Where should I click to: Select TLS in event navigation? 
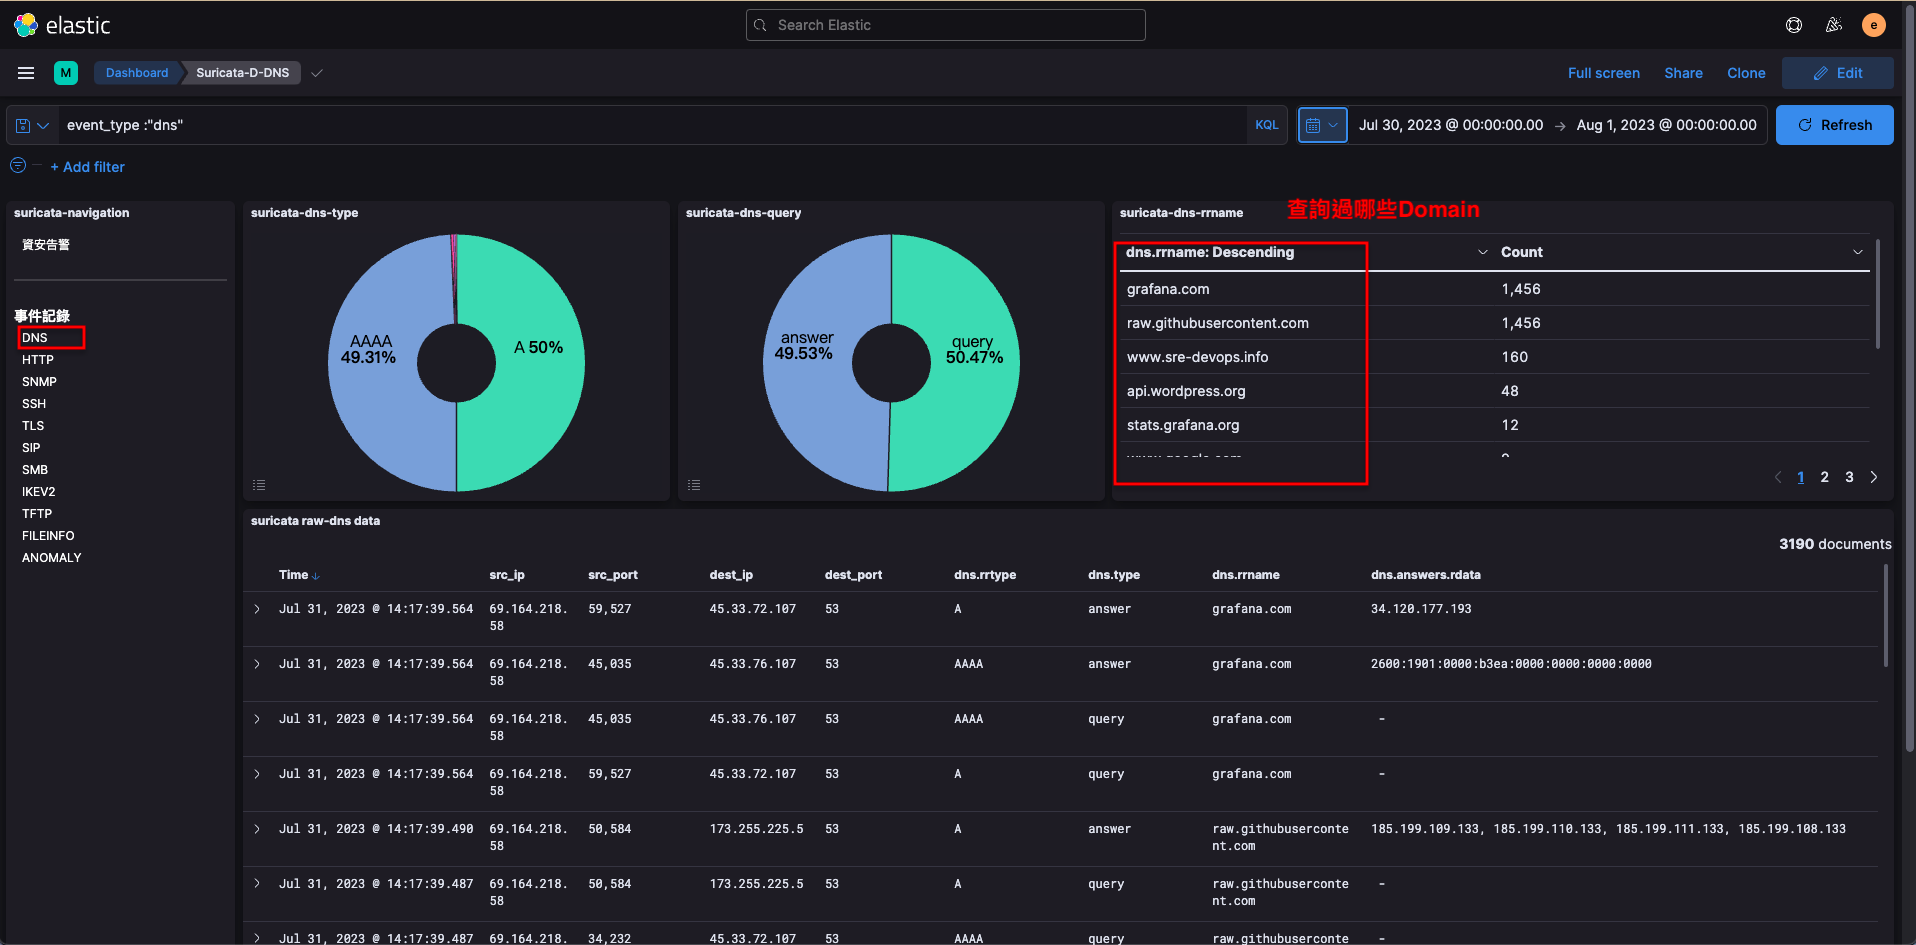33,426
